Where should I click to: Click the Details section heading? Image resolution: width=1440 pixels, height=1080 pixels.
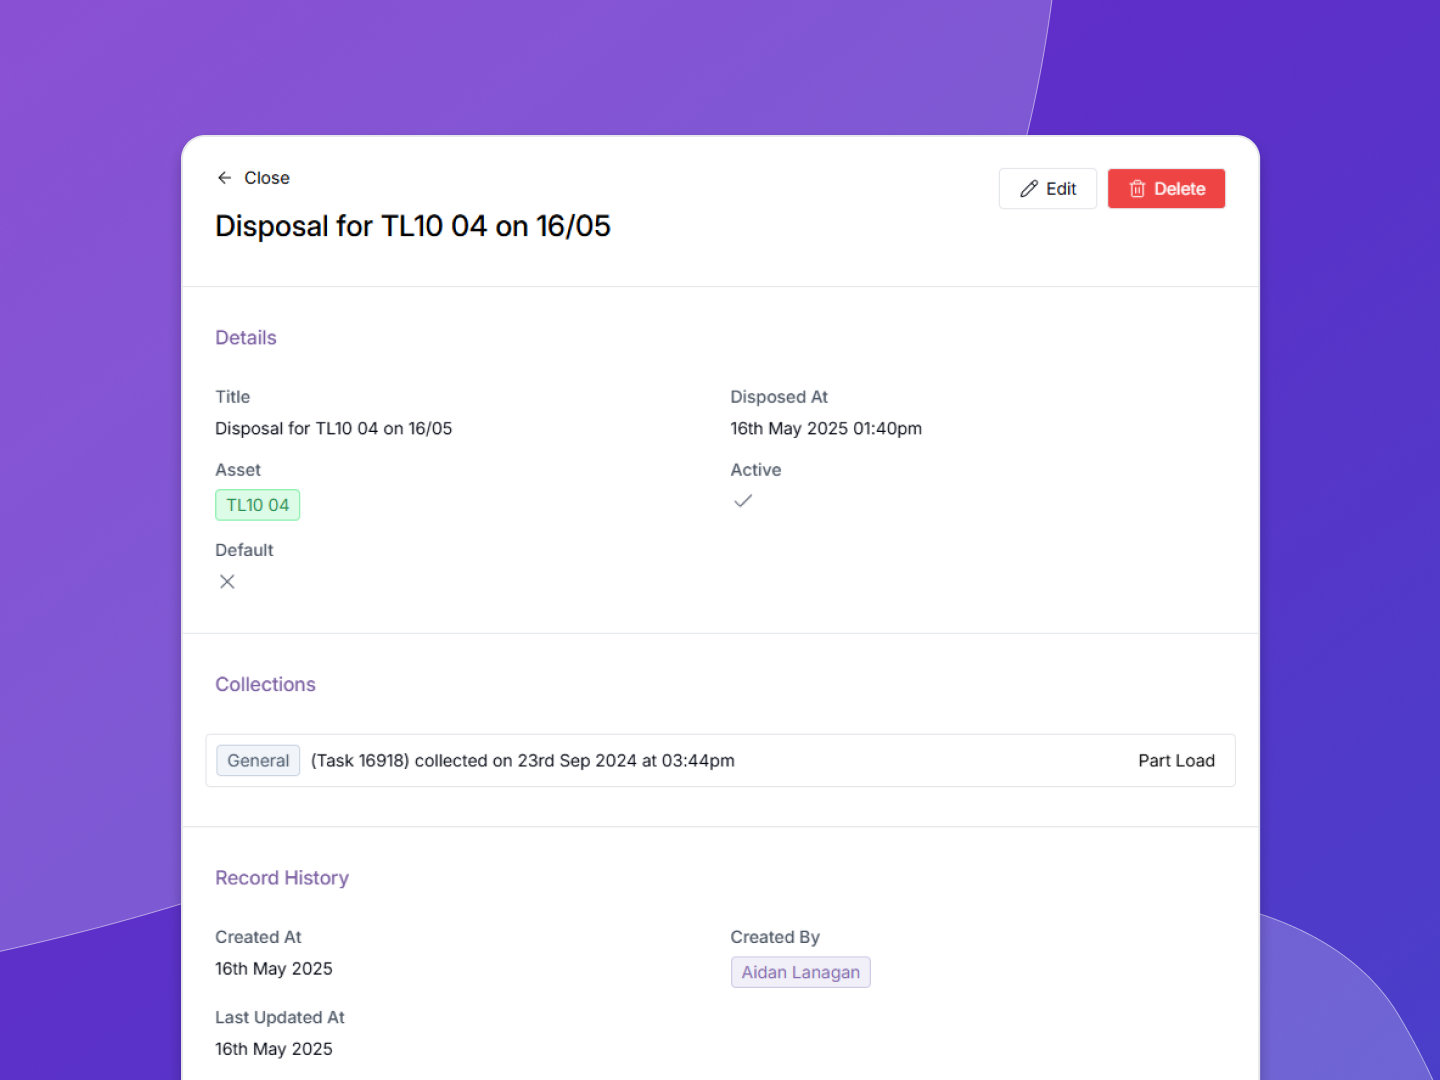point(246,338)
